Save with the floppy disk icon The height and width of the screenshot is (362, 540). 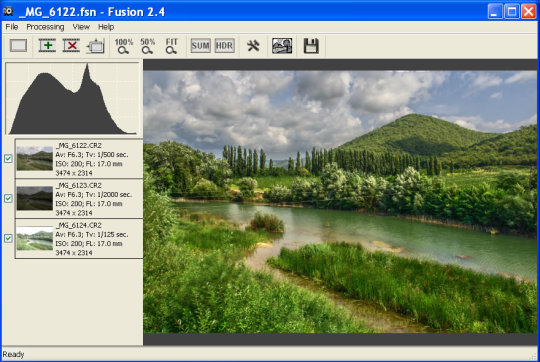click(x=311, y=46)
